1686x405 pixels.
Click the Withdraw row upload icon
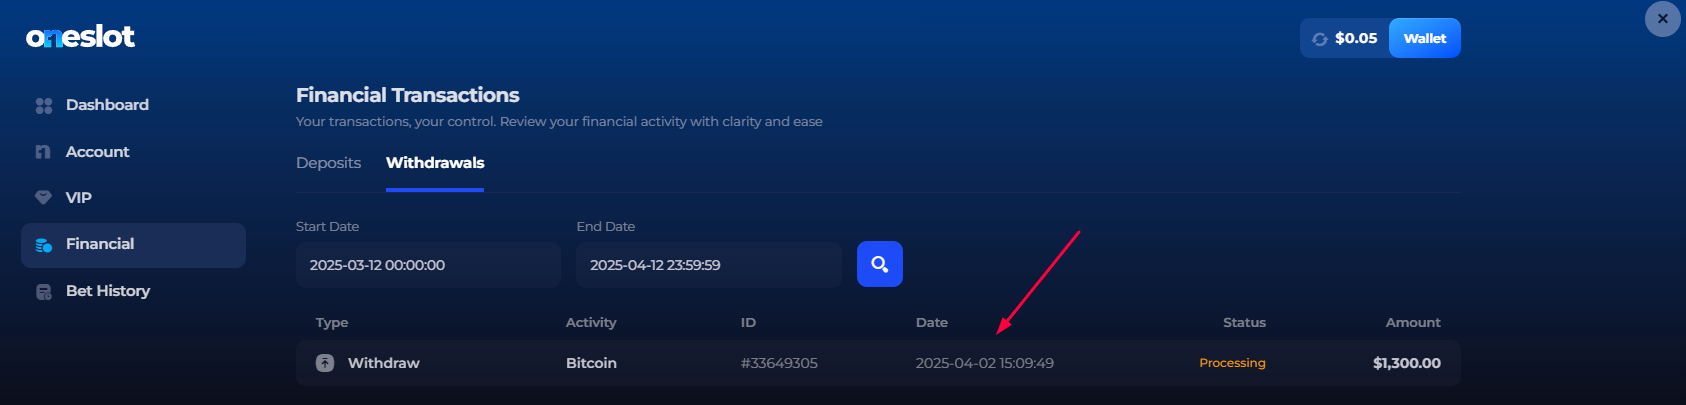(325, 363)
